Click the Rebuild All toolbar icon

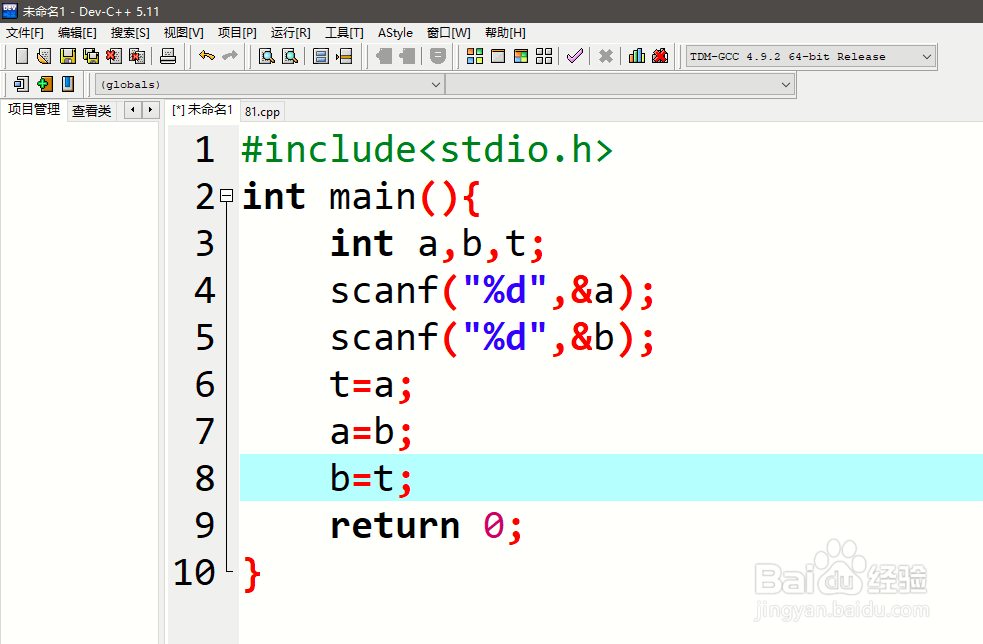coord(544,56)
